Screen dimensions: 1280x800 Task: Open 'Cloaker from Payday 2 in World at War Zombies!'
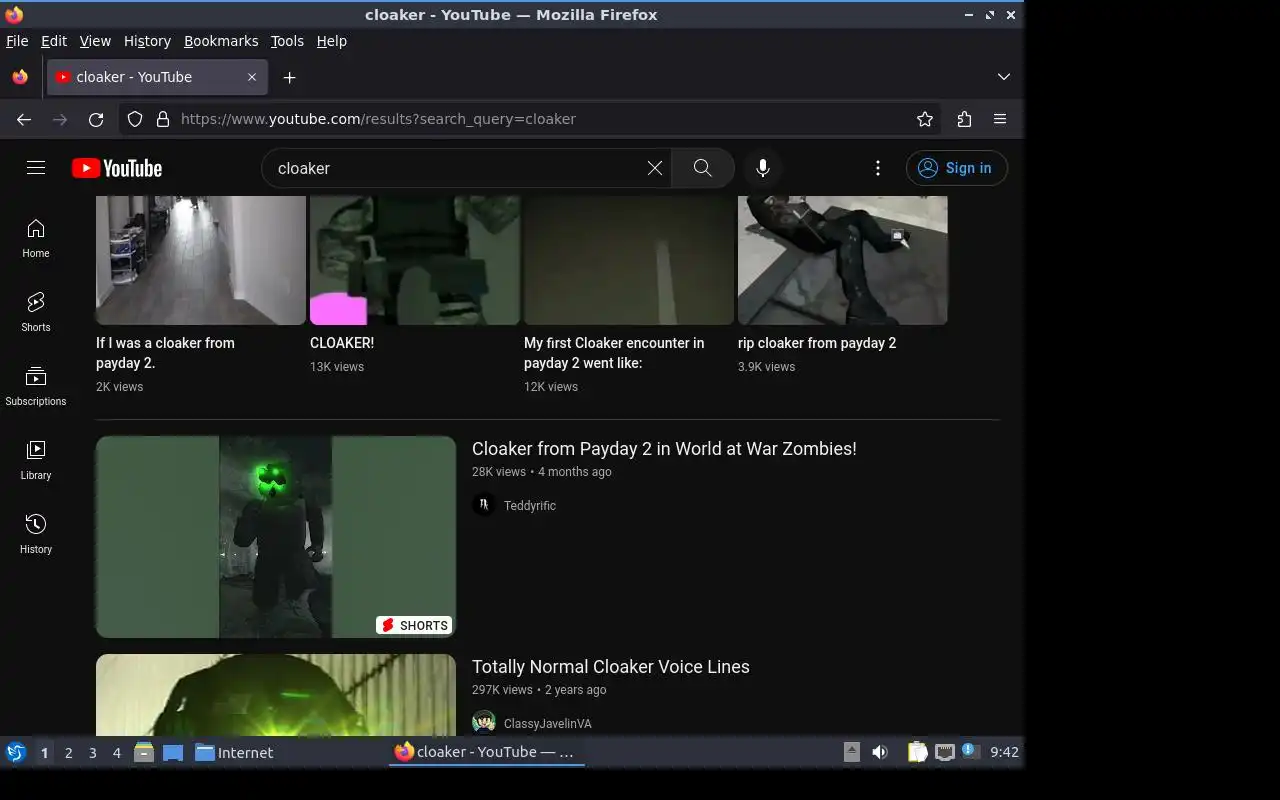tap(664, 449)
